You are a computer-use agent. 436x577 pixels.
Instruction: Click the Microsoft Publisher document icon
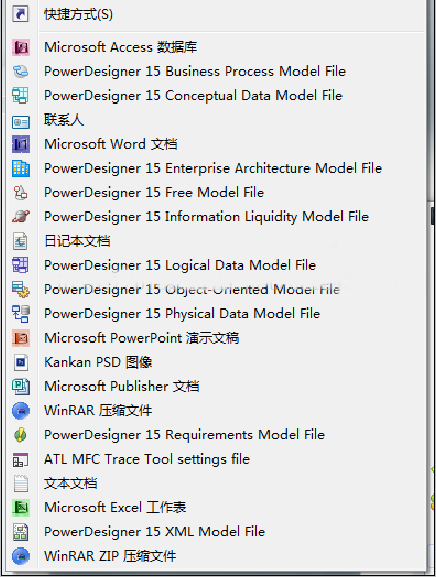21,386
